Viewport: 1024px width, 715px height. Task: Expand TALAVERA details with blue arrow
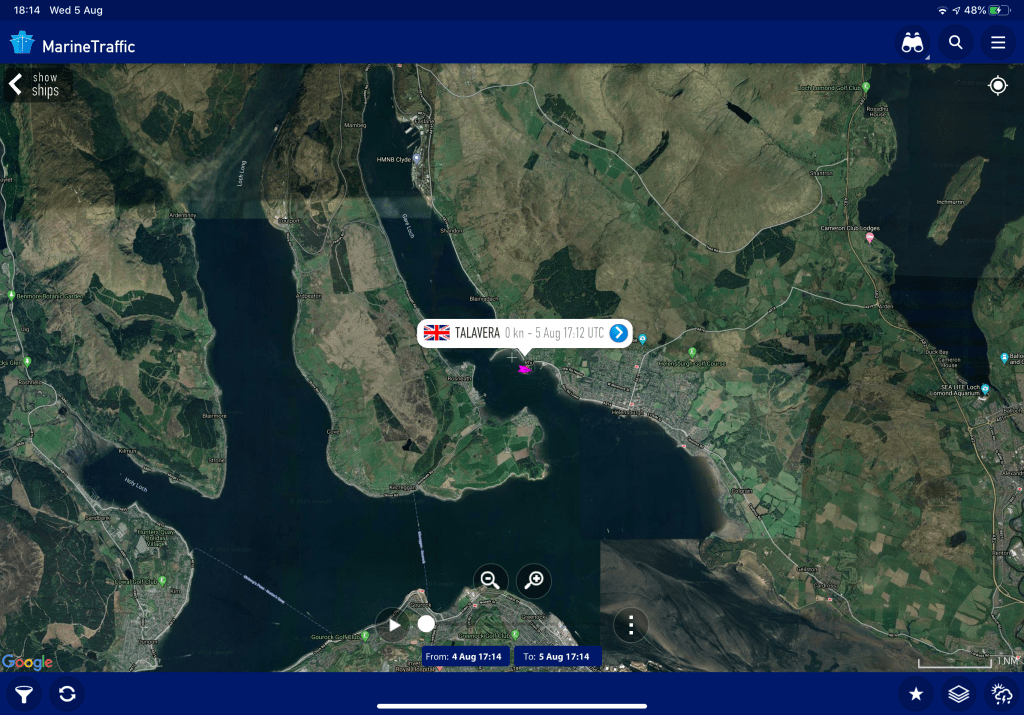[x=618, y=333]
